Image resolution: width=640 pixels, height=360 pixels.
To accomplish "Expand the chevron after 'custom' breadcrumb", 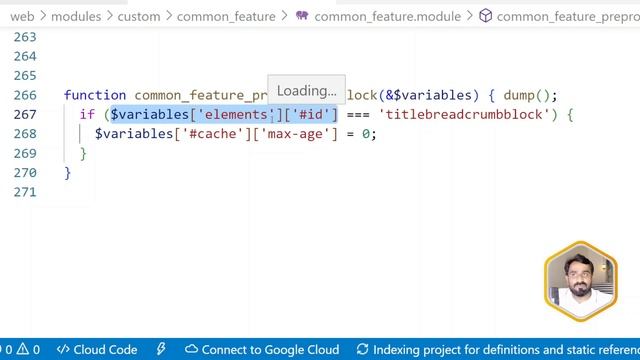I will tap(169, 16).
